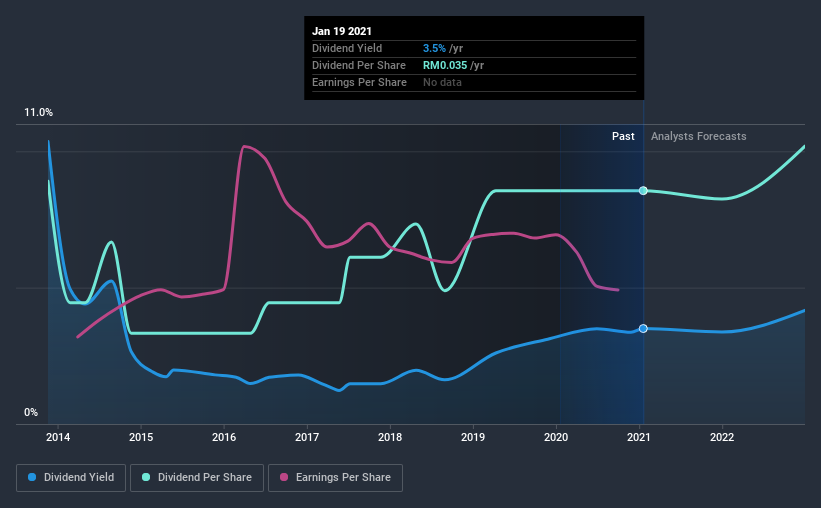Click the 3.5% dividend yield tooltip value

434,48
